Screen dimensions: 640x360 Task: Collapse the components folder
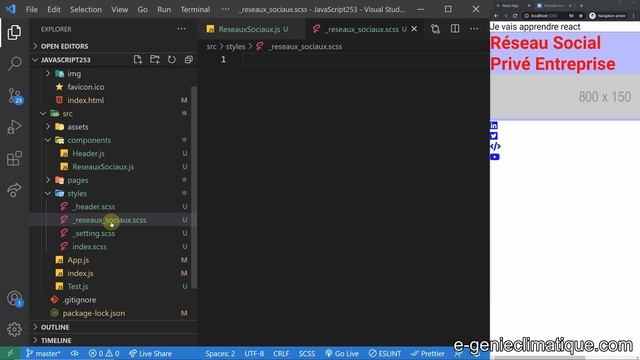(x=89, y=140)
